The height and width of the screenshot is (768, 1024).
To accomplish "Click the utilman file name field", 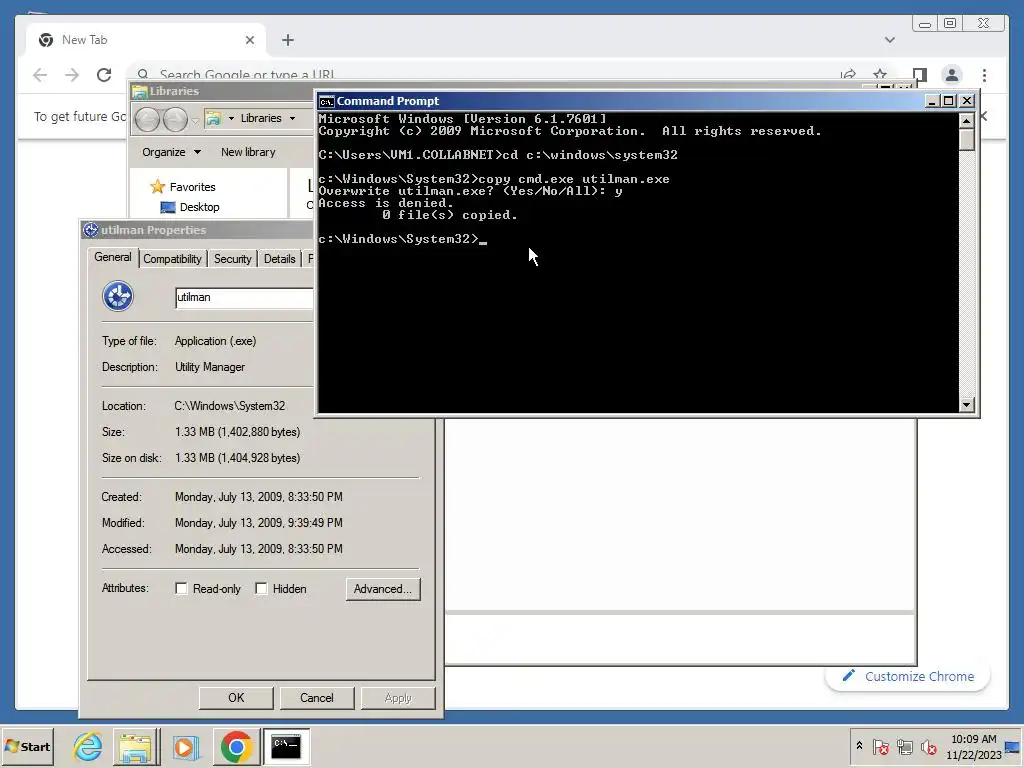I will pyautogui.click(x=244, y=297).
